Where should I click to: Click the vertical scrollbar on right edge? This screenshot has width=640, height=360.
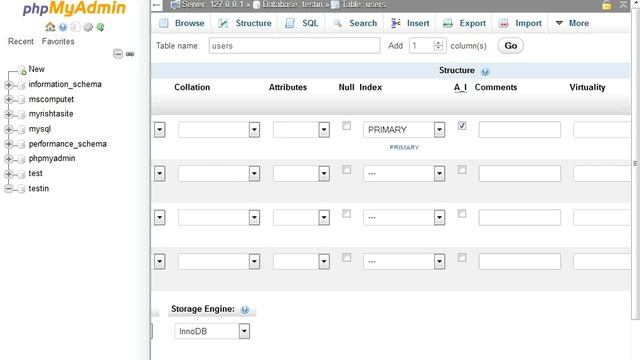[x=636, y=163]
